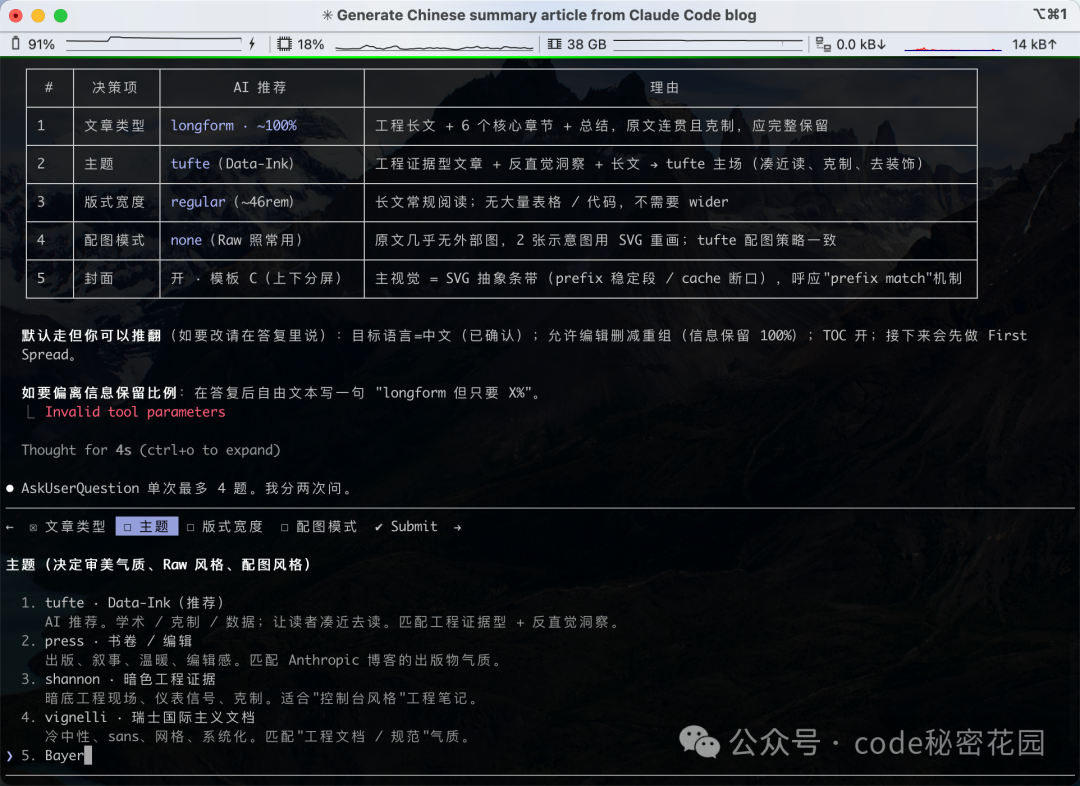Click the tufte option description line
Screen dimensions: 1080x786
coord(334,622)
